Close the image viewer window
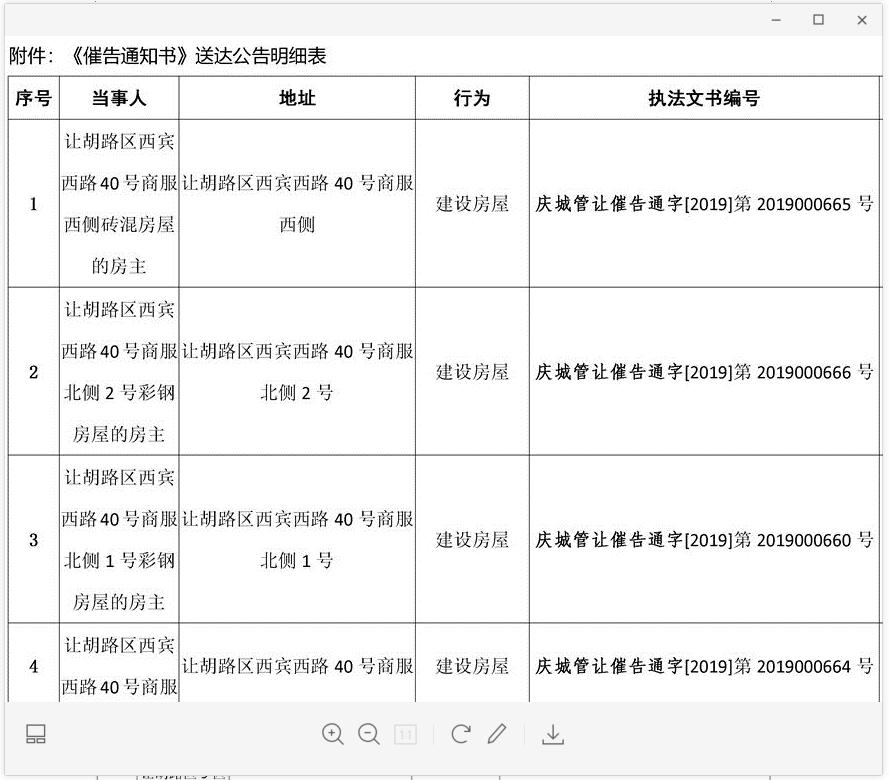Screen dimensions: 895x780 861,20
